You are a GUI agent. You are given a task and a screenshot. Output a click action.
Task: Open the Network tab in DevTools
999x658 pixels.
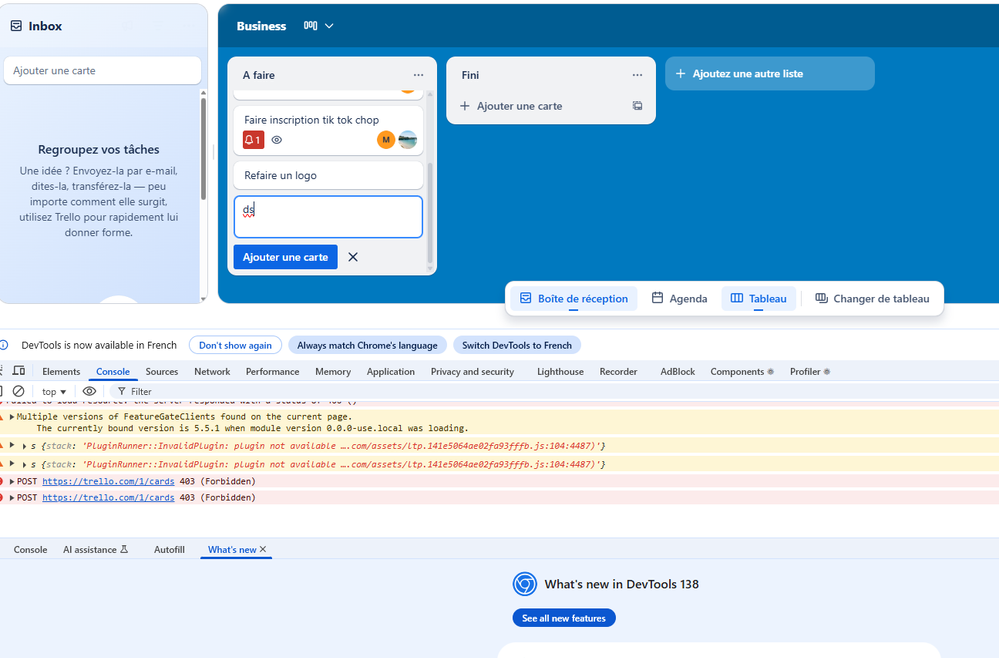point(212,371)
